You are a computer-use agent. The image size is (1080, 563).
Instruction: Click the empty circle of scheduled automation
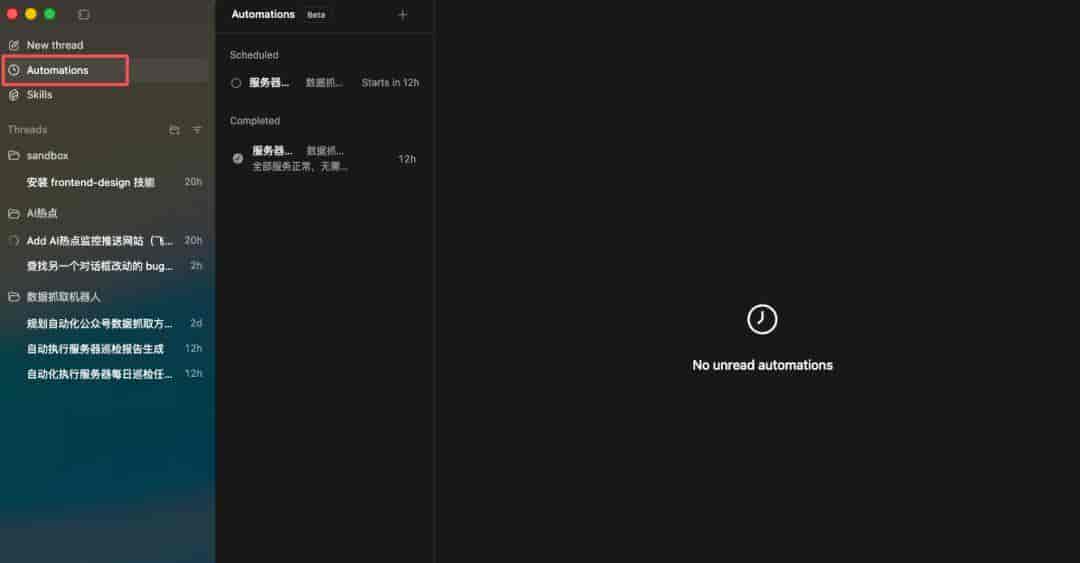point(236,83)
